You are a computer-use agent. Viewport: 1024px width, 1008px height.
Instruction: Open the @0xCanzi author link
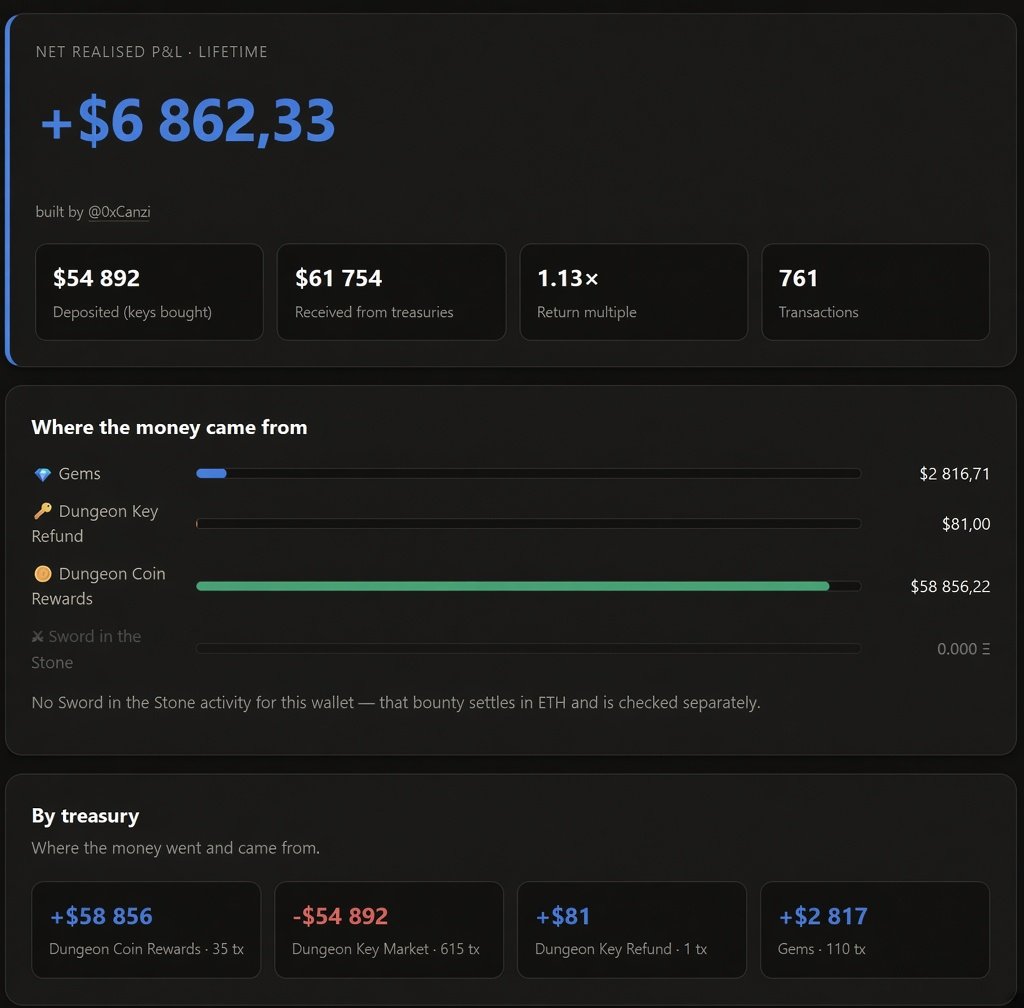[119, 212]
